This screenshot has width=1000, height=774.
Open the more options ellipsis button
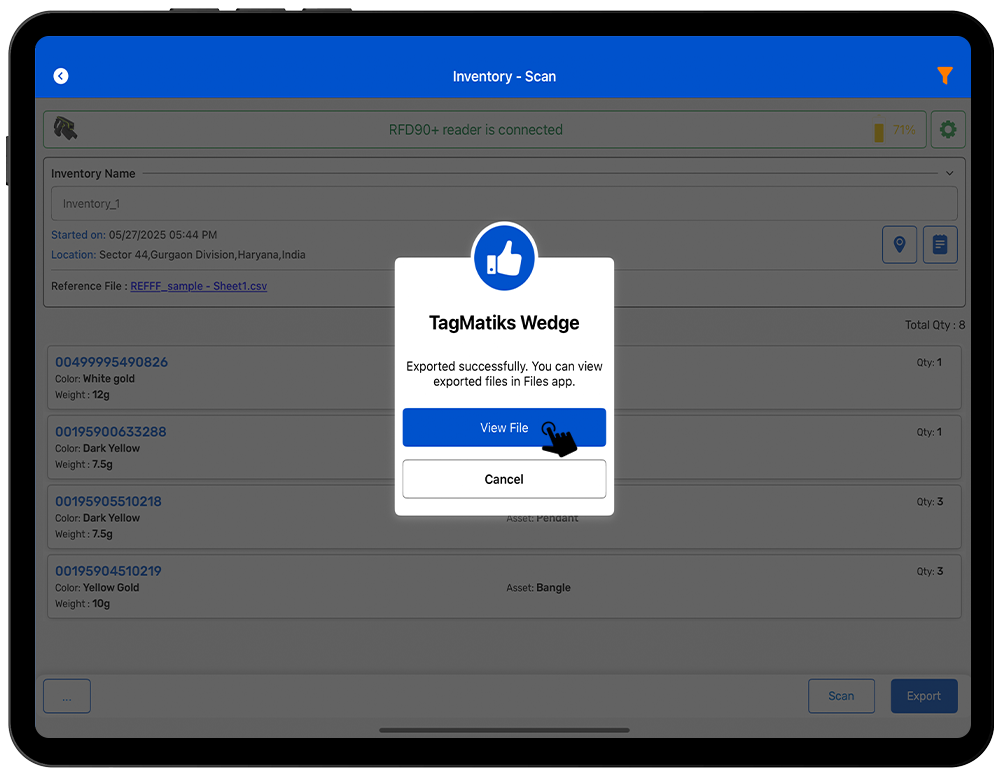67,696
